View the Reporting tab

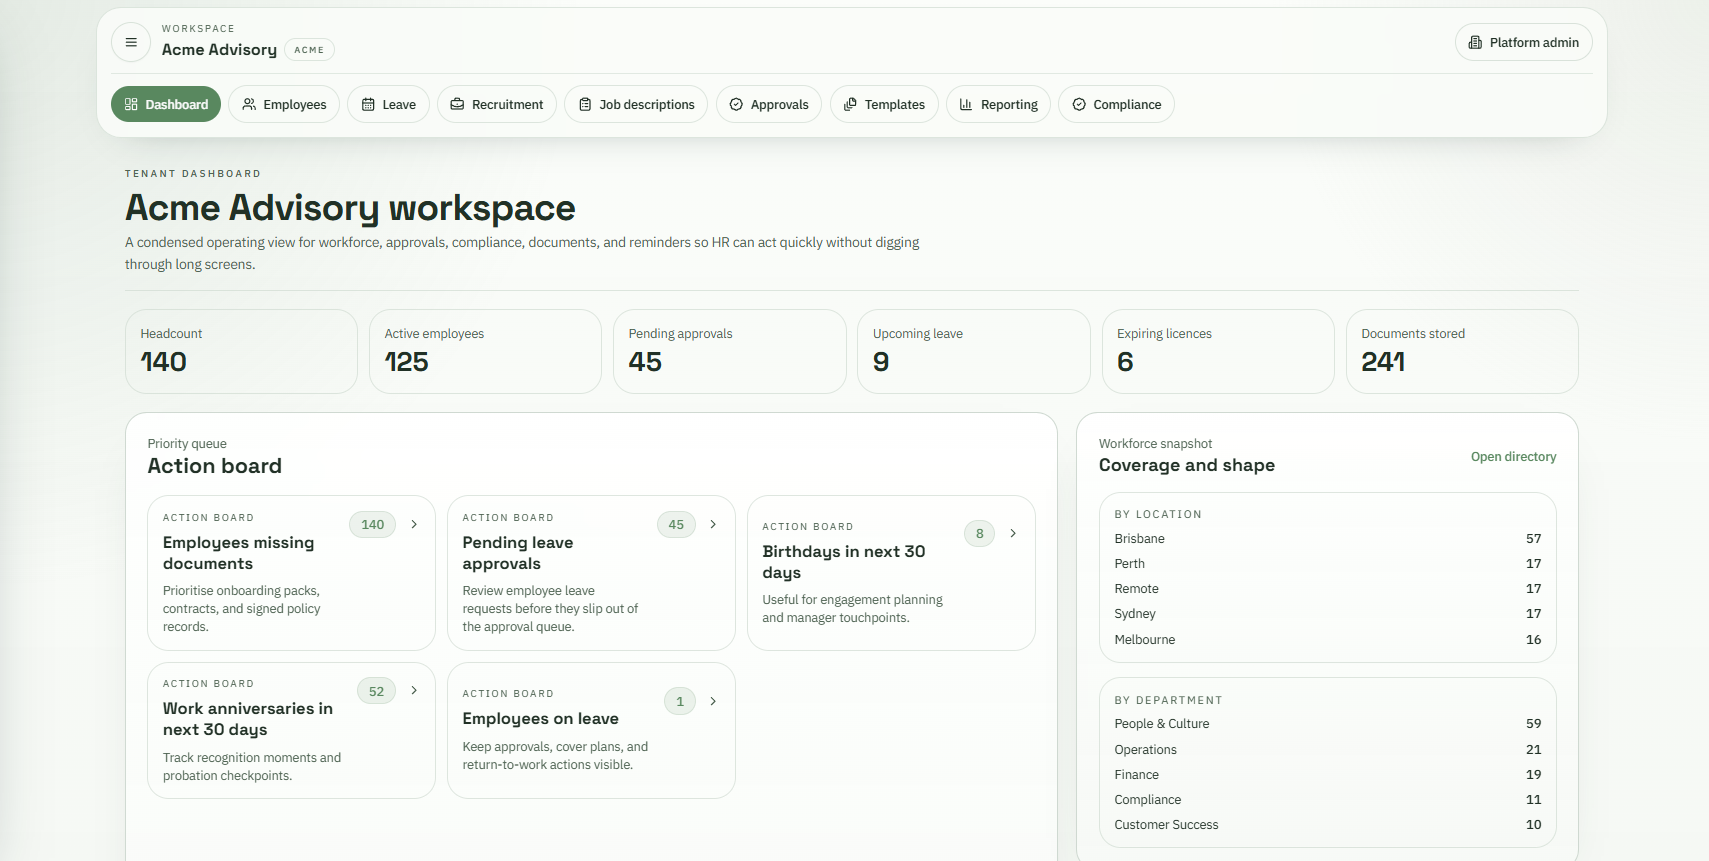point(998,104)
